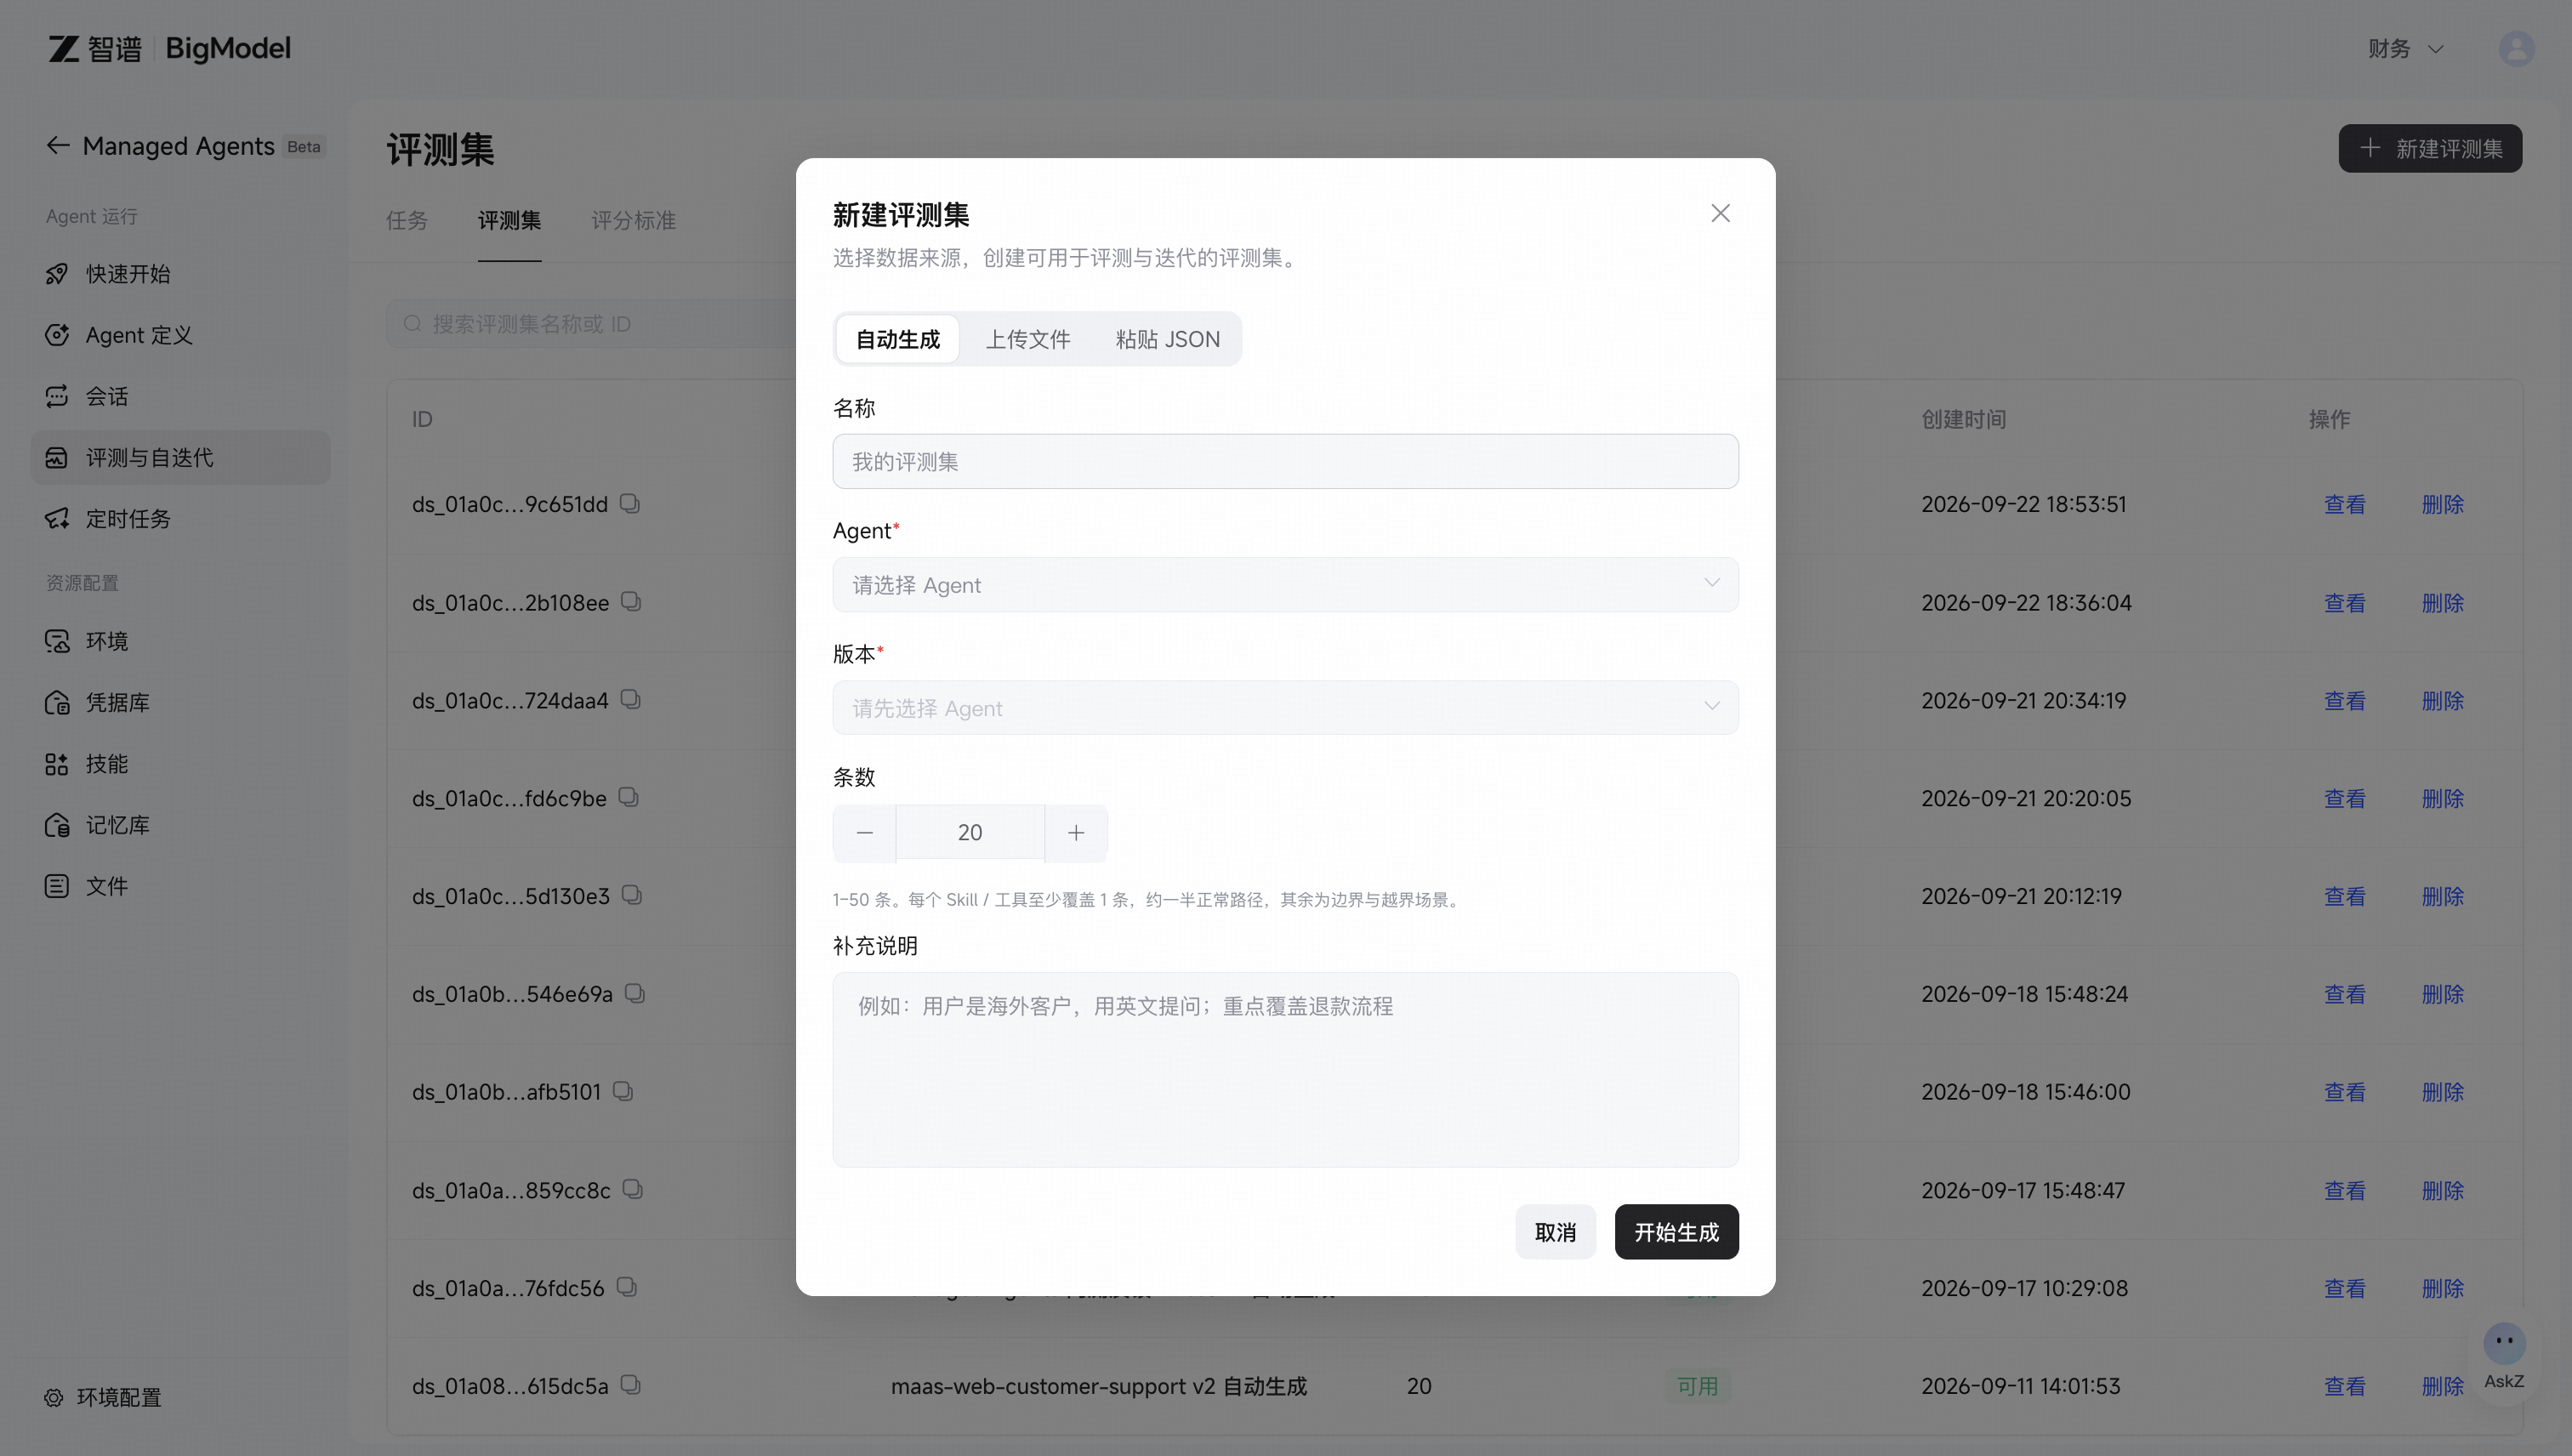The width and height of the screenshot is (2572, 1456).
Task: Select the 自动生成 tab
Action: coord(898,339)
